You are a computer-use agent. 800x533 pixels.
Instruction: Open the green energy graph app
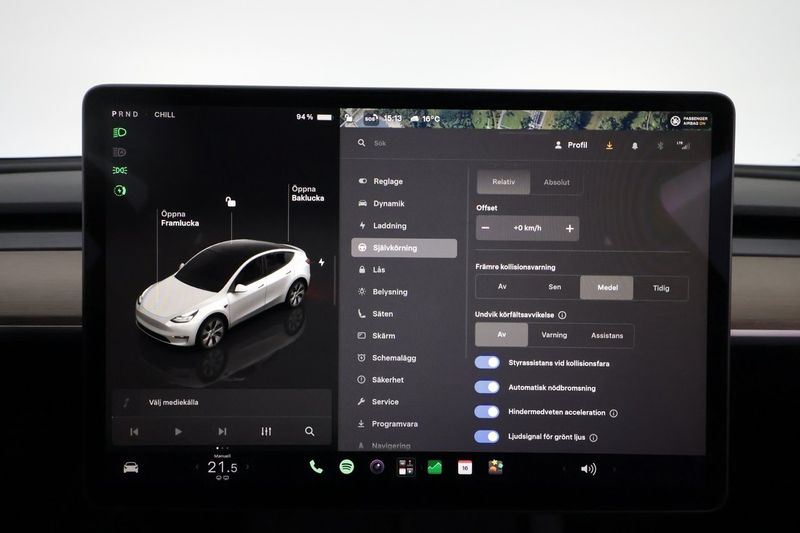point(435,467)
